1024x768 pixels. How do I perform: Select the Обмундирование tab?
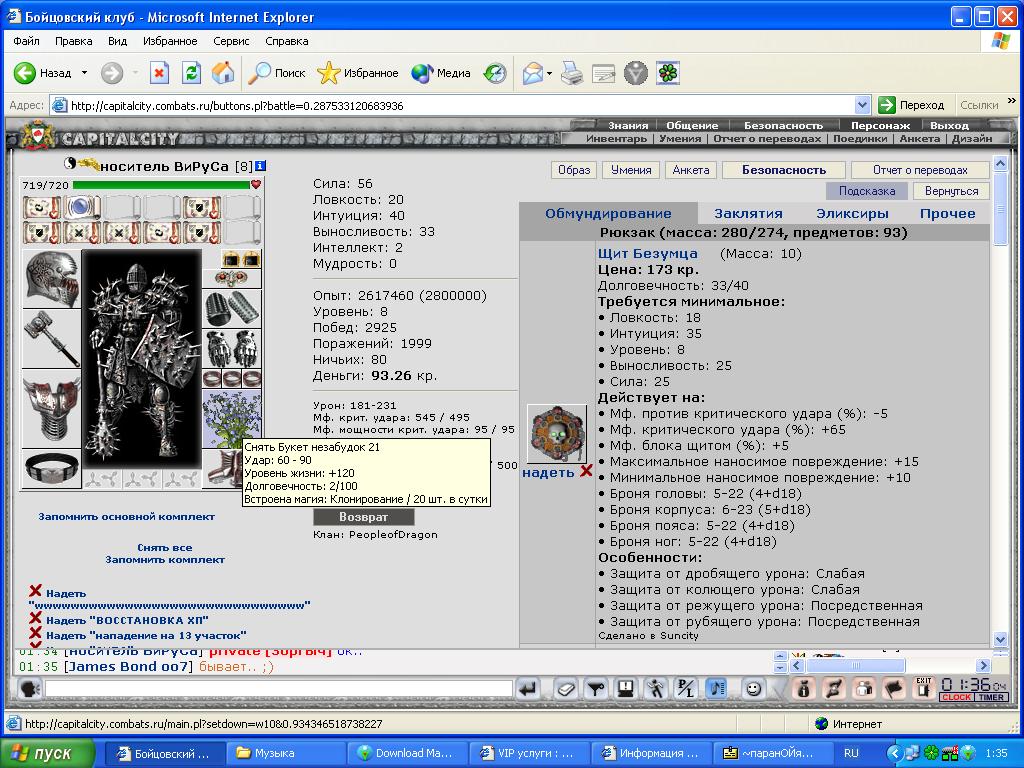coord(608,214)
